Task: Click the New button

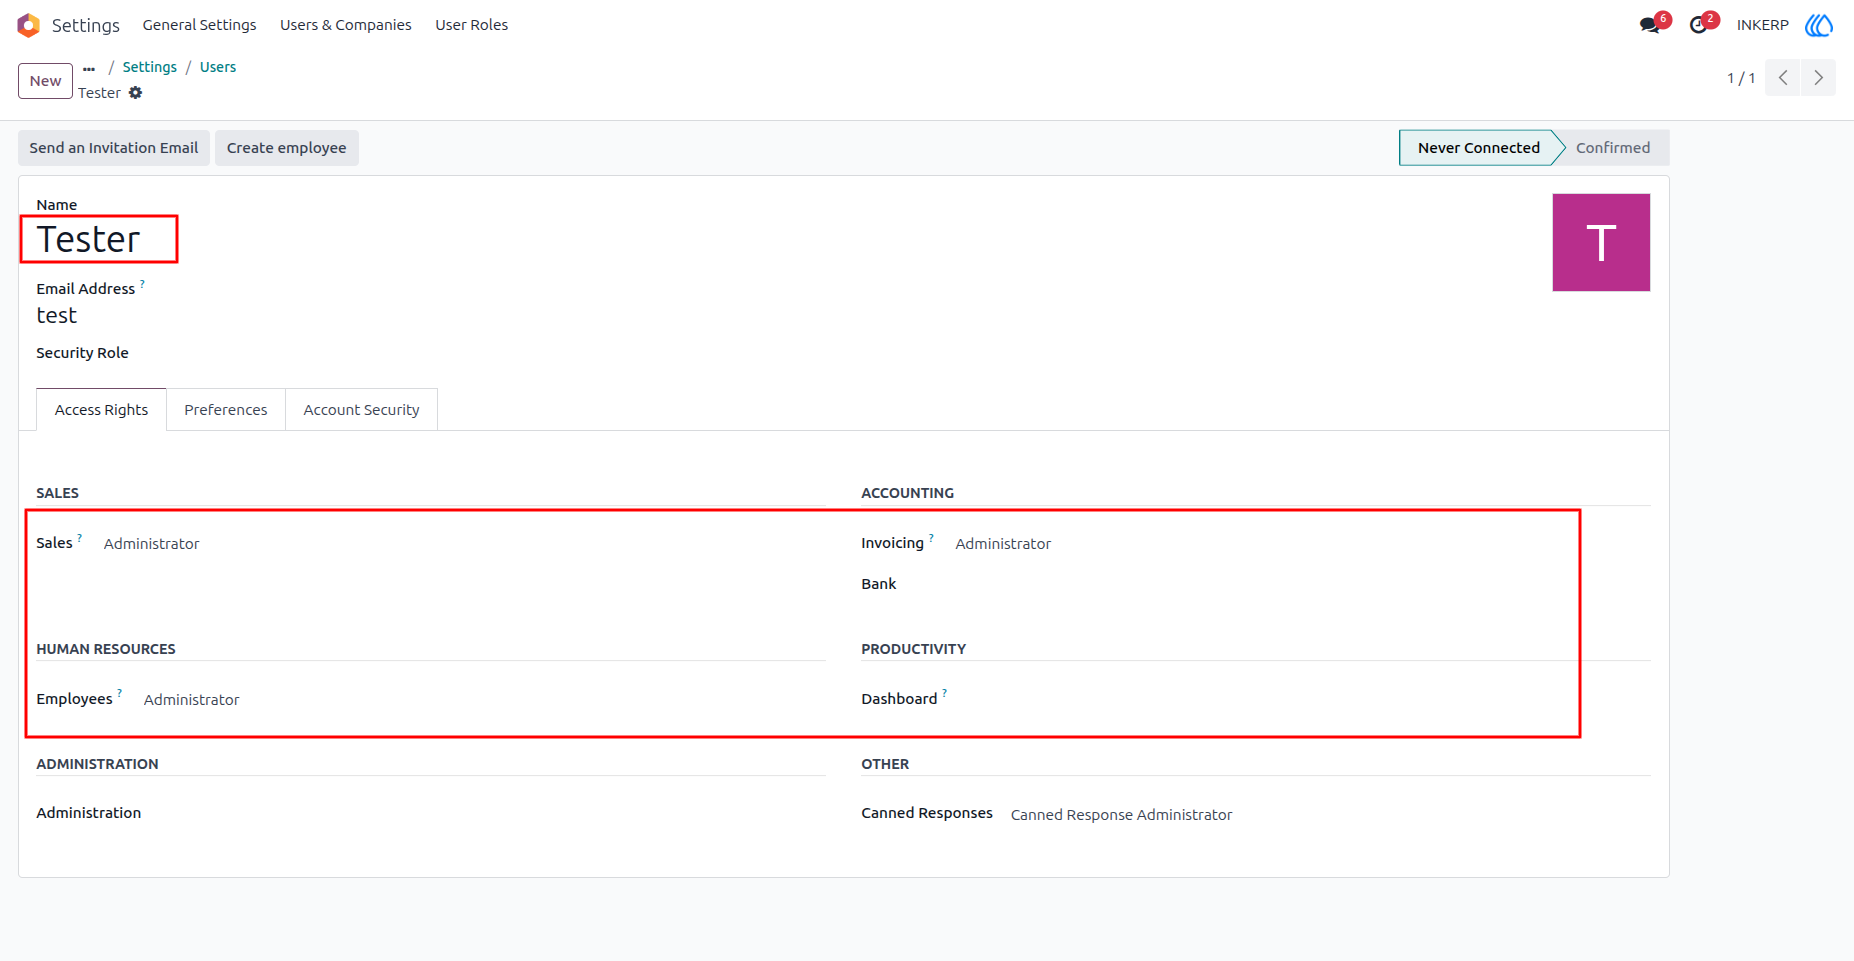Action: [x=45, y=81]
